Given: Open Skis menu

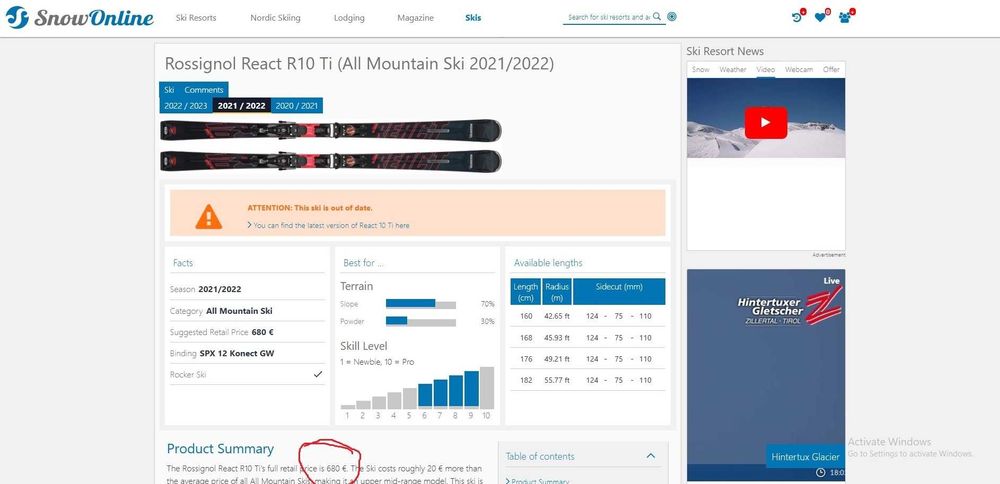Looking at the screenshot, I should click(x=473, y=18).
